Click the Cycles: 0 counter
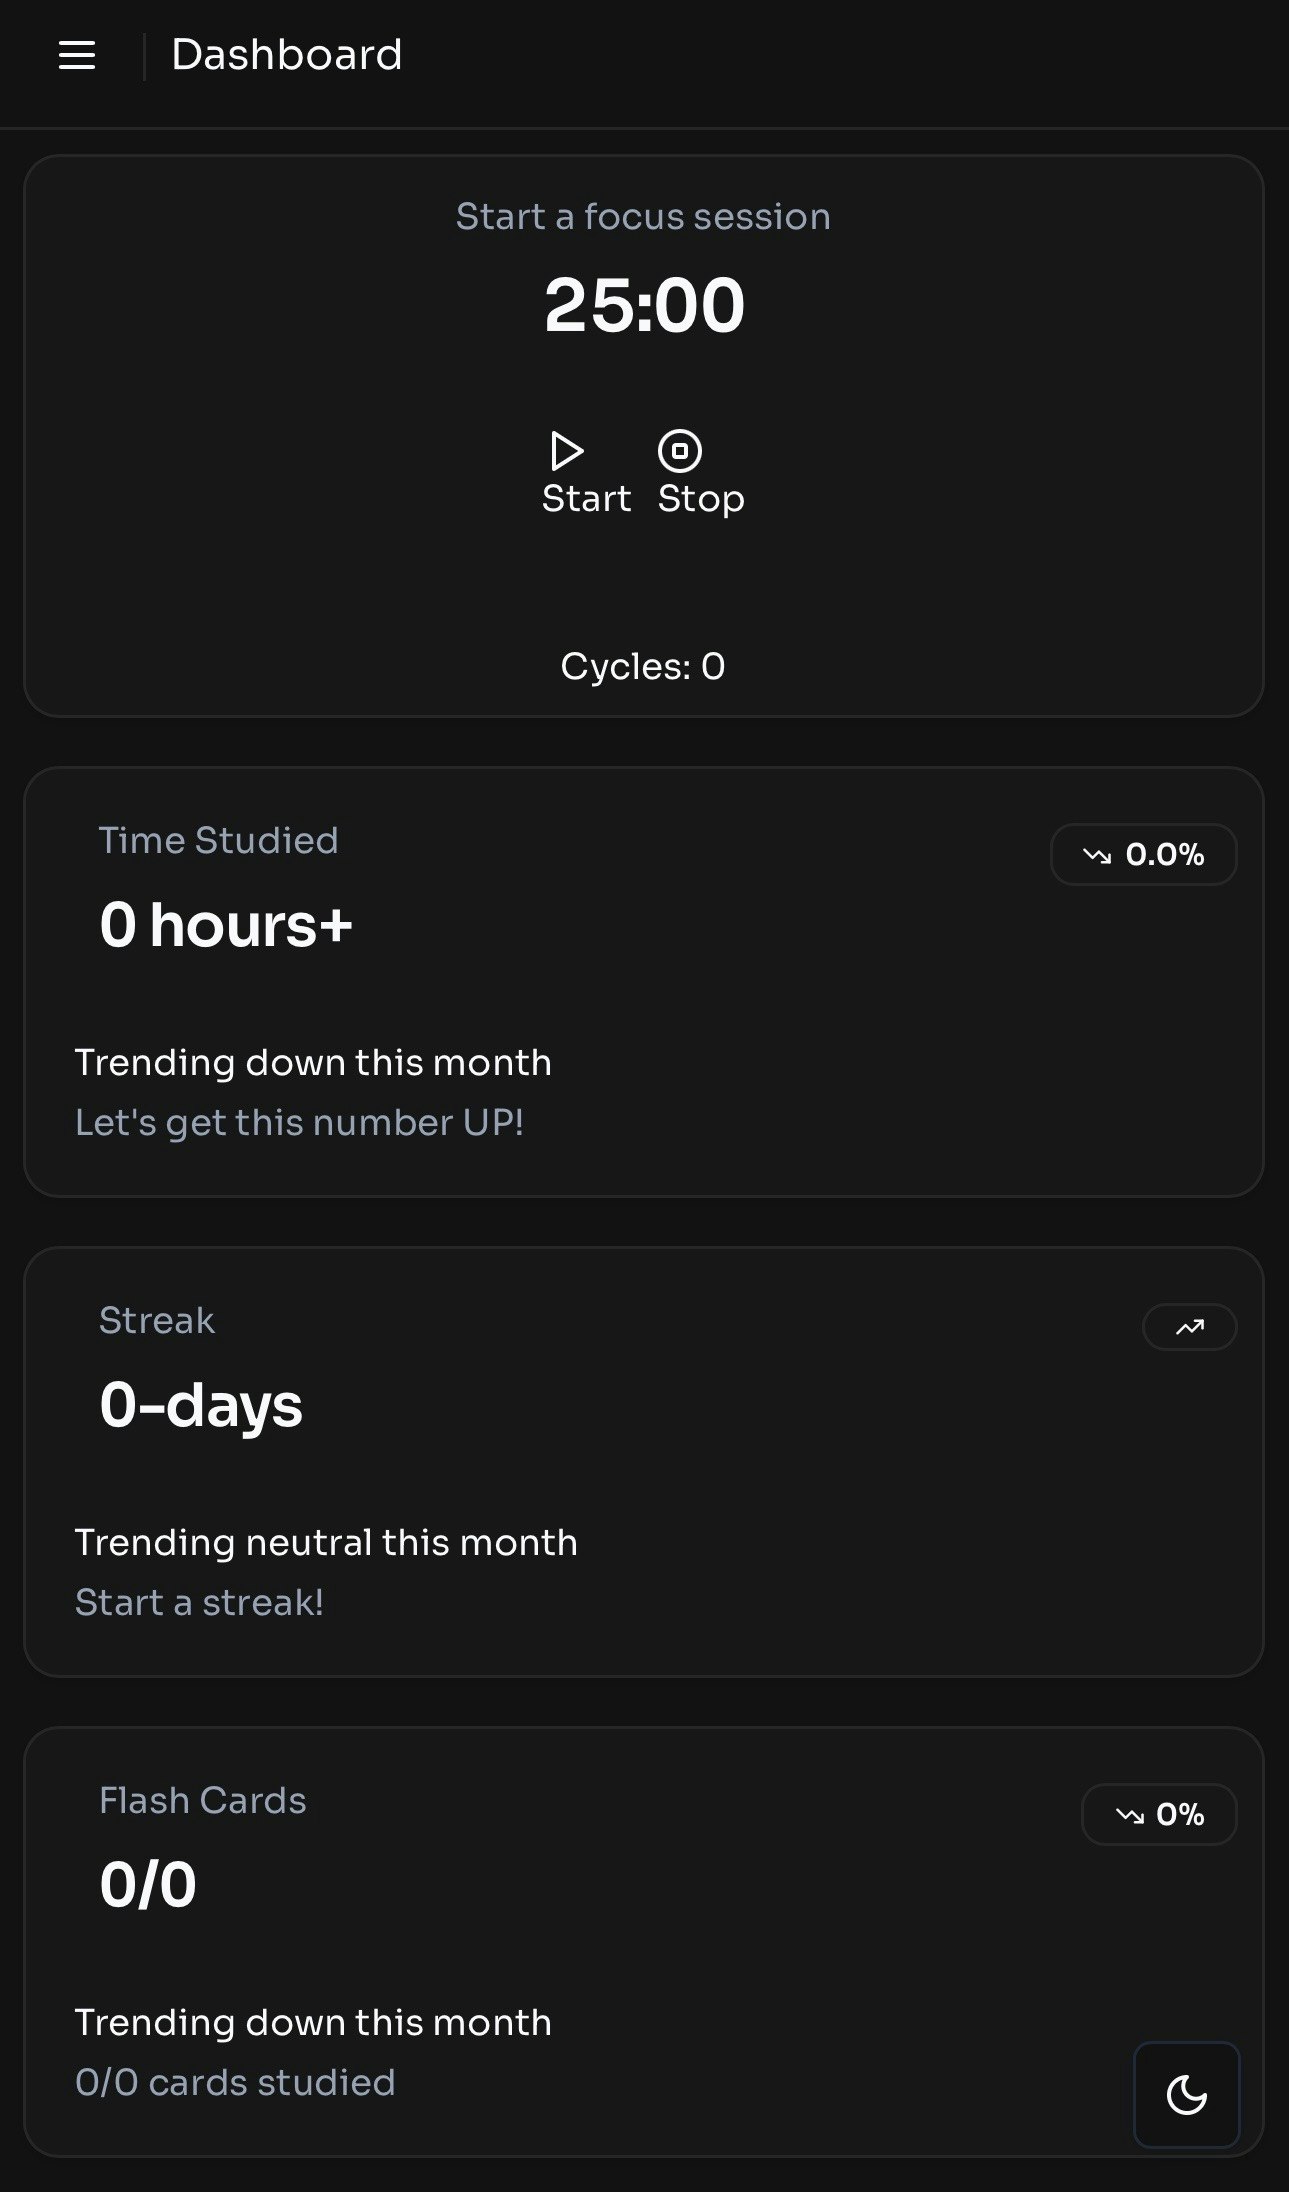Screen dimensions: 1289x2192 643,666
